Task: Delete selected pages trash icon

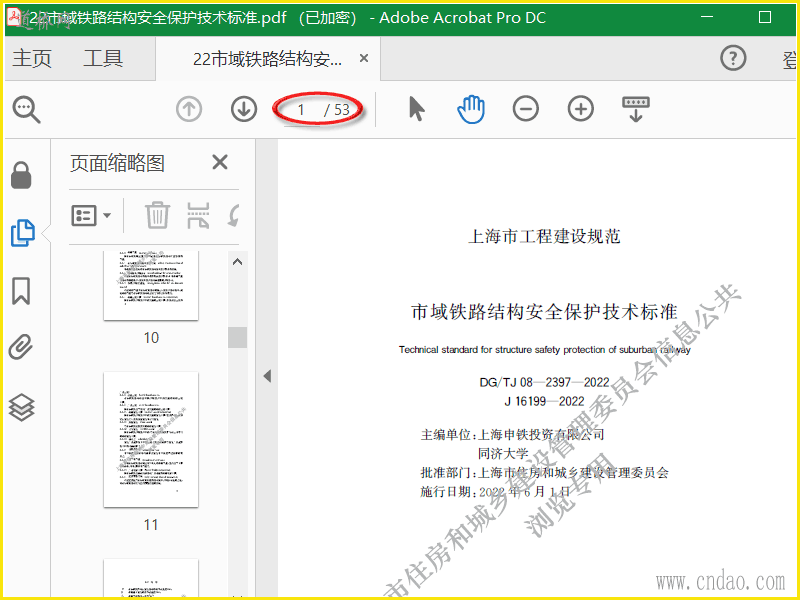Action: click(157, 215)
